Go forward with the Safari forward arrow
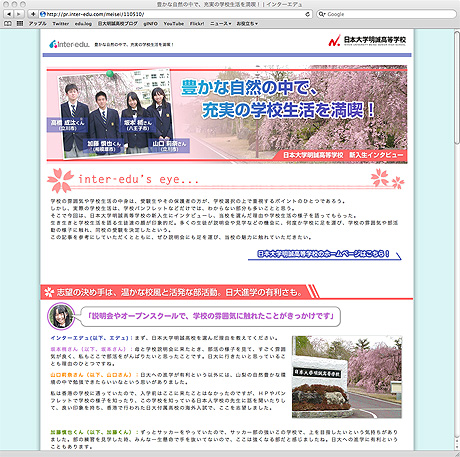460x457 pixels. pos(18,14)
